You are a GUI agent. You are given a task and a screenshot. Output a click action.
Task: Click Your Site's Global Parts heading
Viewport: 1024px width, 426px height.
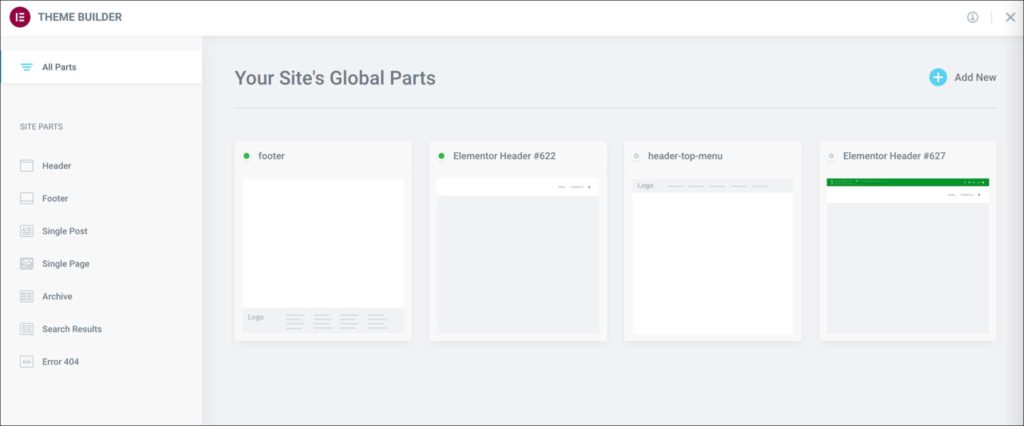point(335,78)
